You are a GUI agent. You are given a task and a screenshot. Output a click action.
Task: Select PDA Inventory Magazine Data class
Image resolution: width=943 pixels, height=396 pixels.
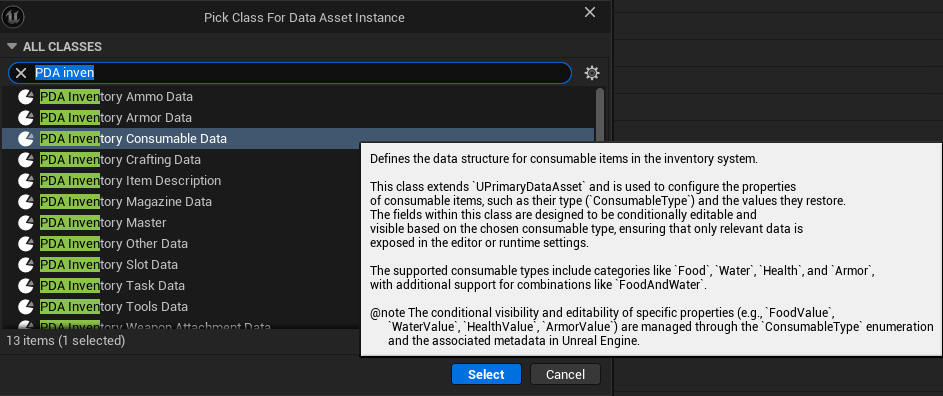(180, 202)
